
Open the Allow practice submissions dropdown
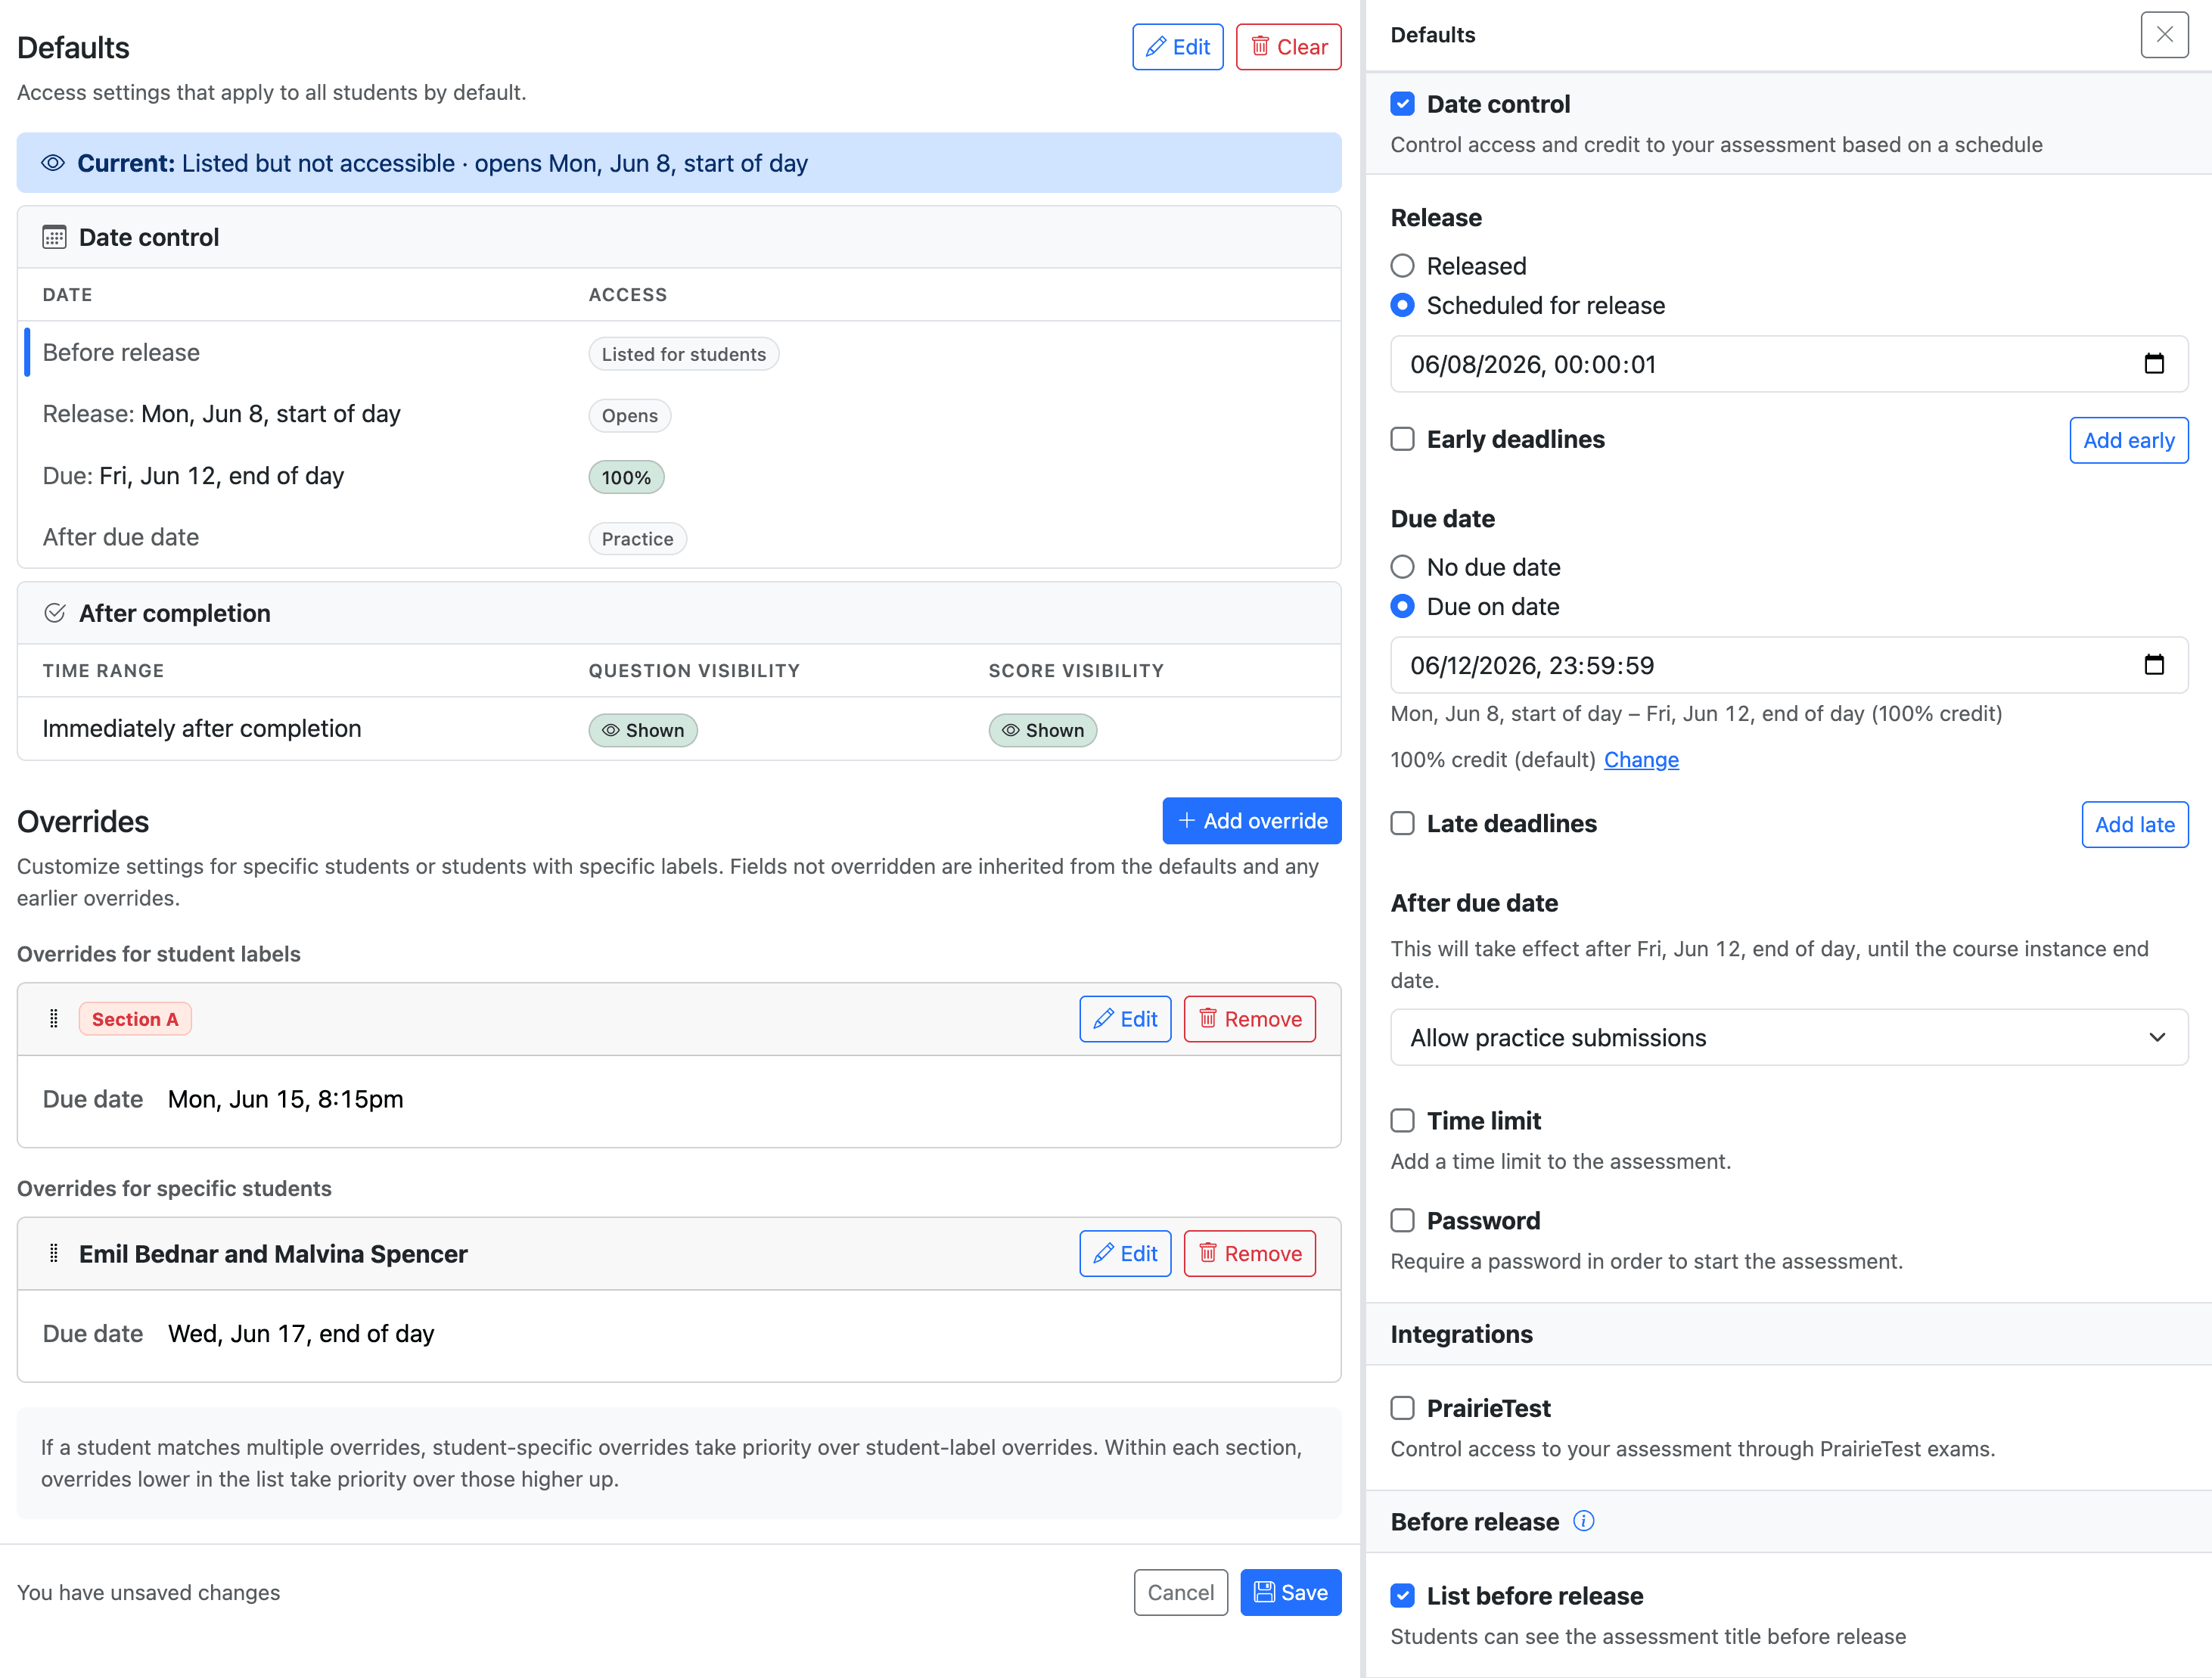coord(1789,1037)
